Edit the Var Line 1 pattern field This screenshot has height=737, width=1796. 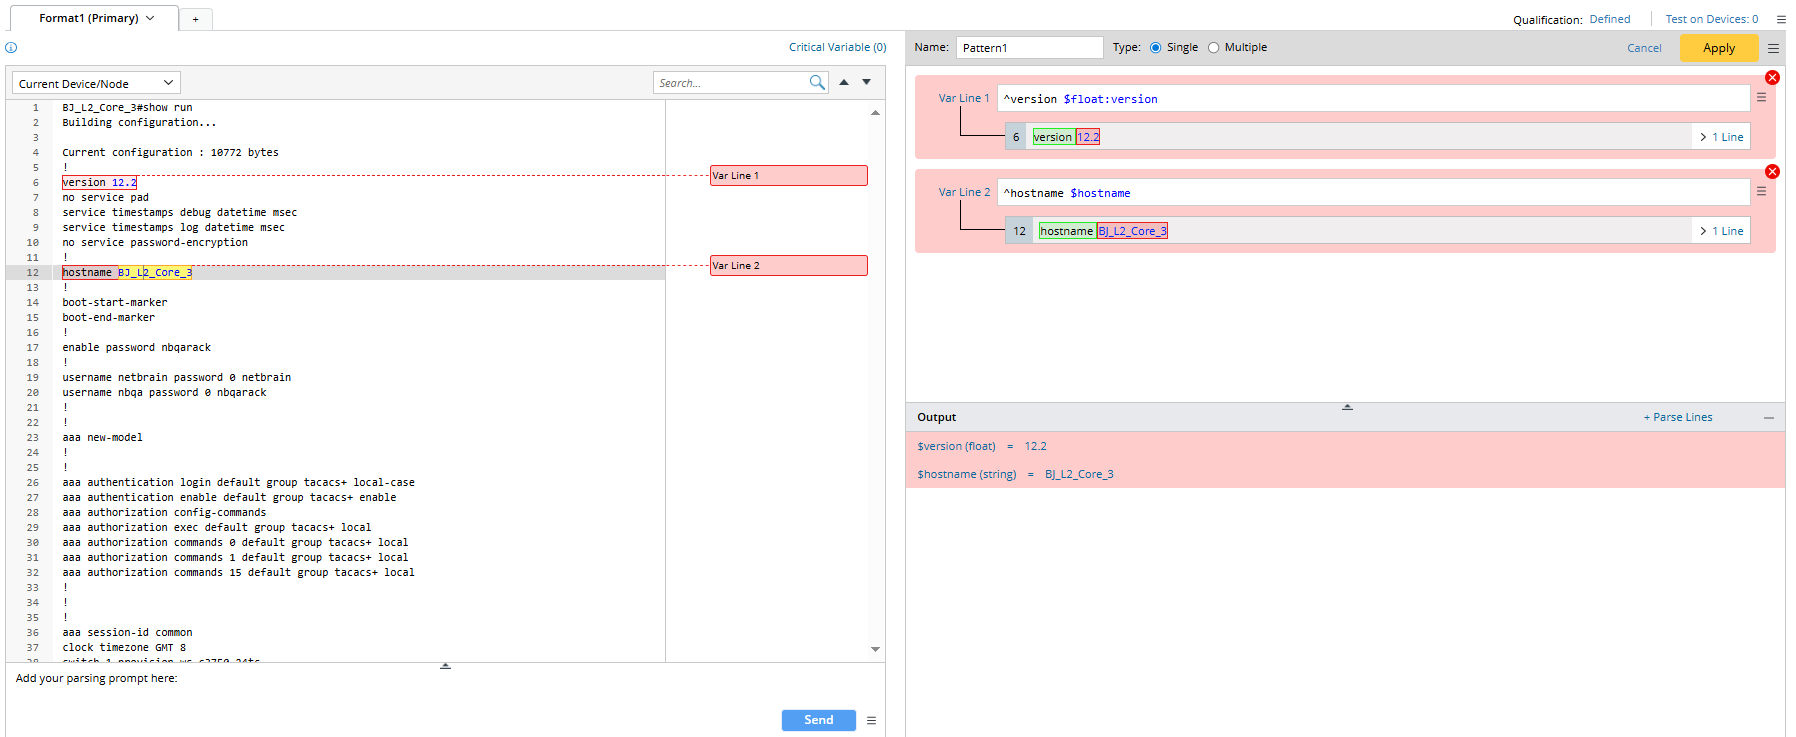click(1373, 98)
